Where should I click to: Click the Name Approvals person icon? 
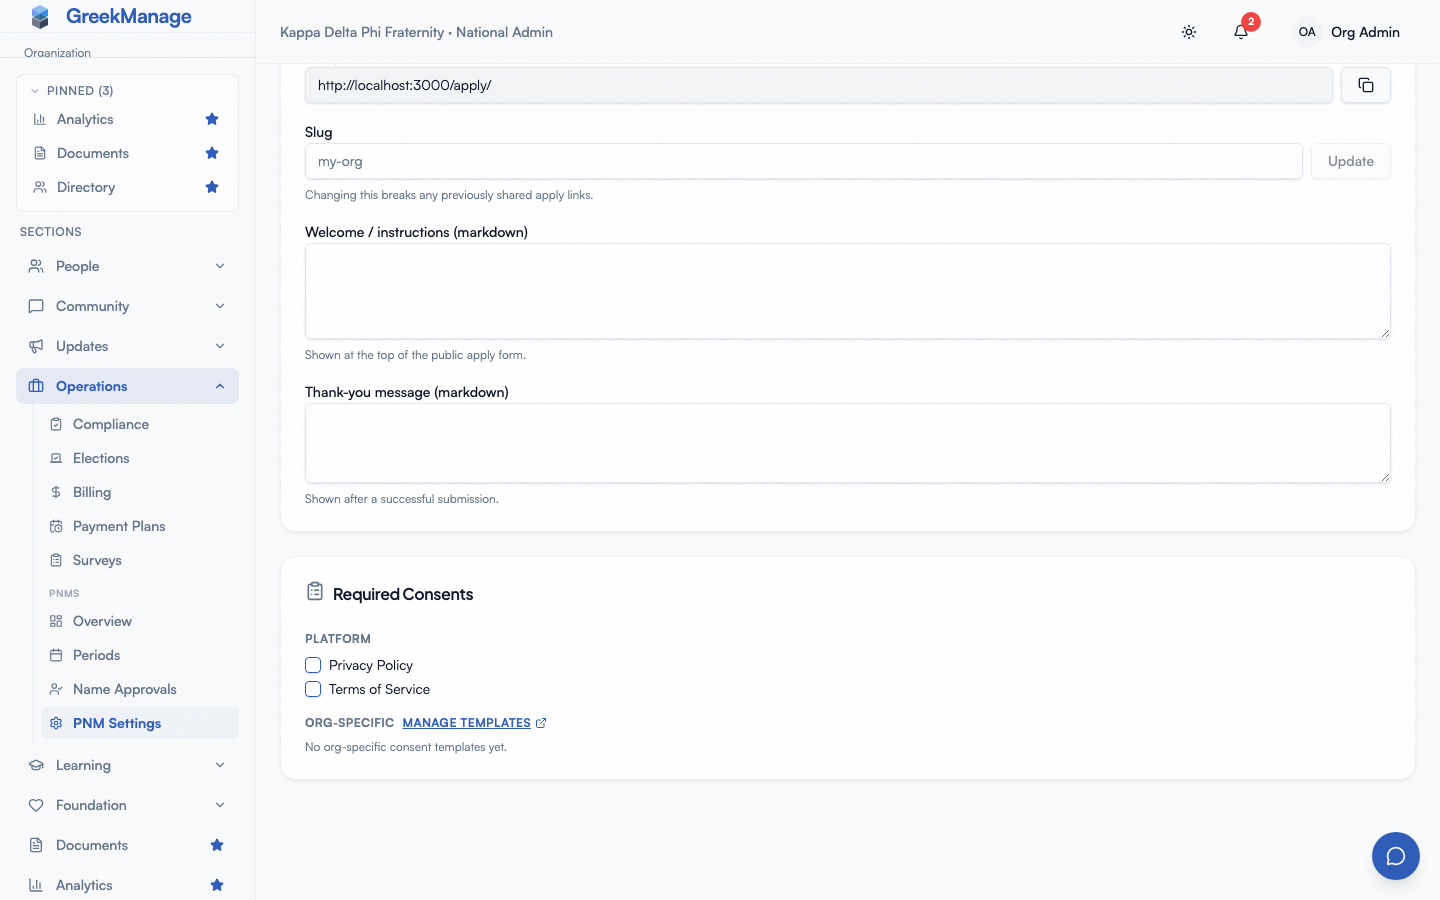click(56, 689)
